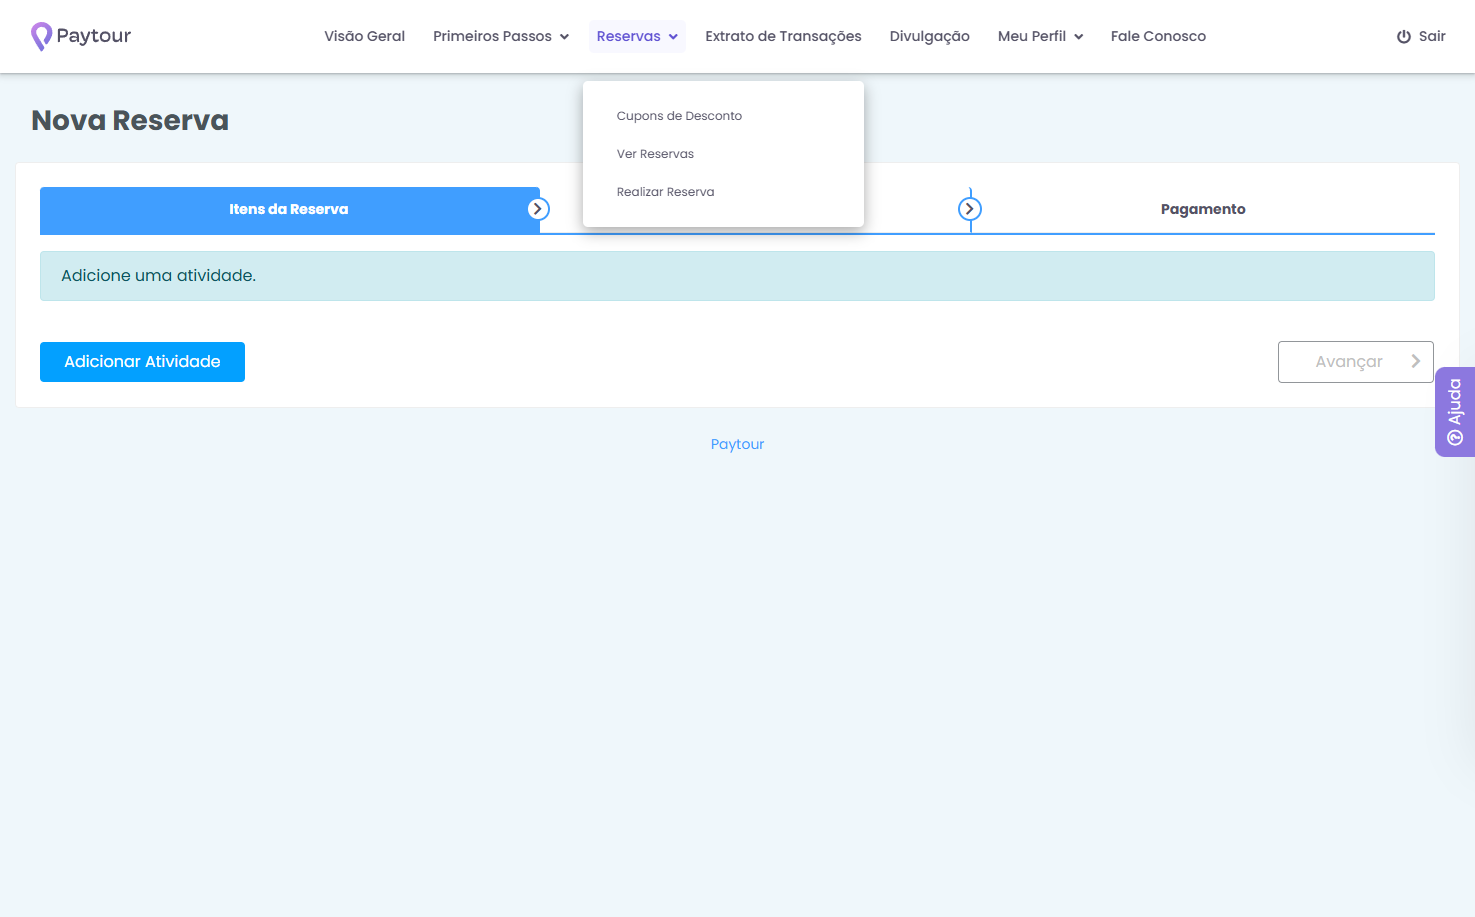Collapse the Reservas dropdown menu
Image resolution: width=1475 pixels, height=917 pixels.
tap(637, 36)
